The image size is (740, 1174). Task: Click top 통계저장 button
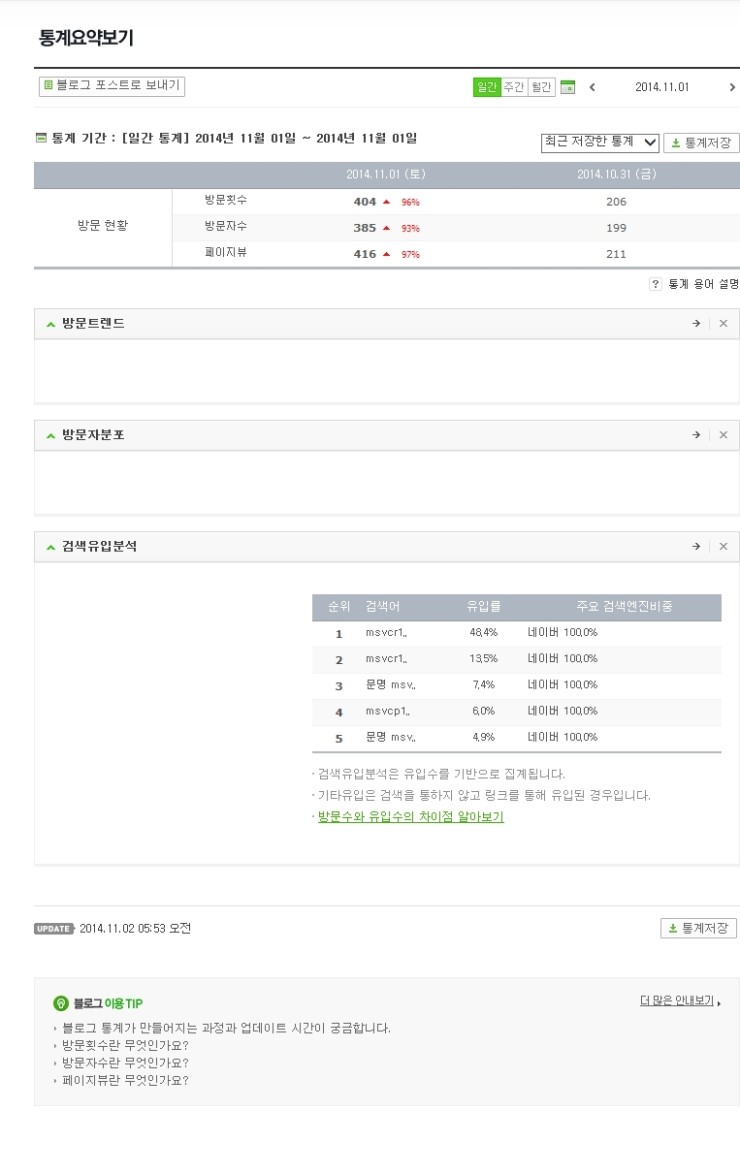[x=701, y=143]
